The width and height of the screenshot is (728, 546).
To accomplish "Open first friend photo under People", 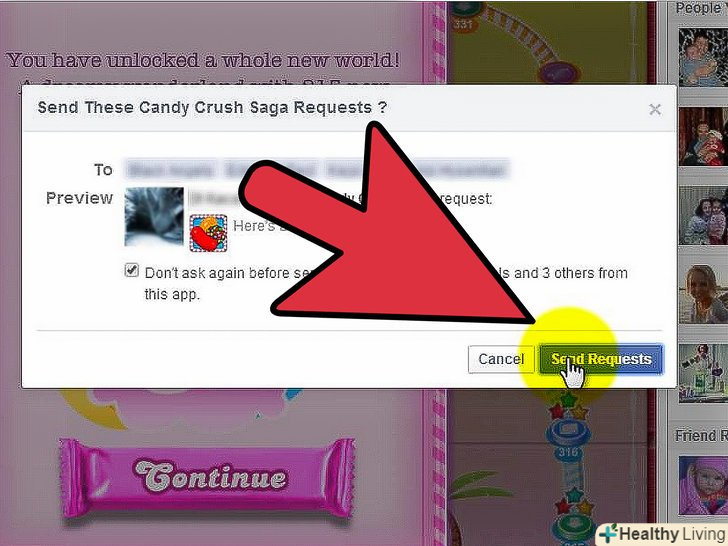I will pyautogui.click(x=703, y=57).
